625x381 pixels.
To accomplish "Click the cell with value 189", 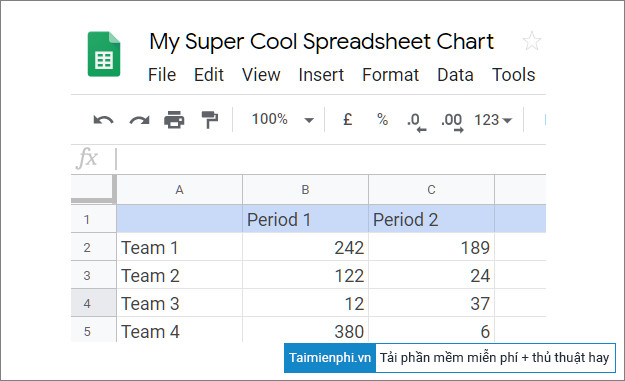I will (x=431, y=247).
